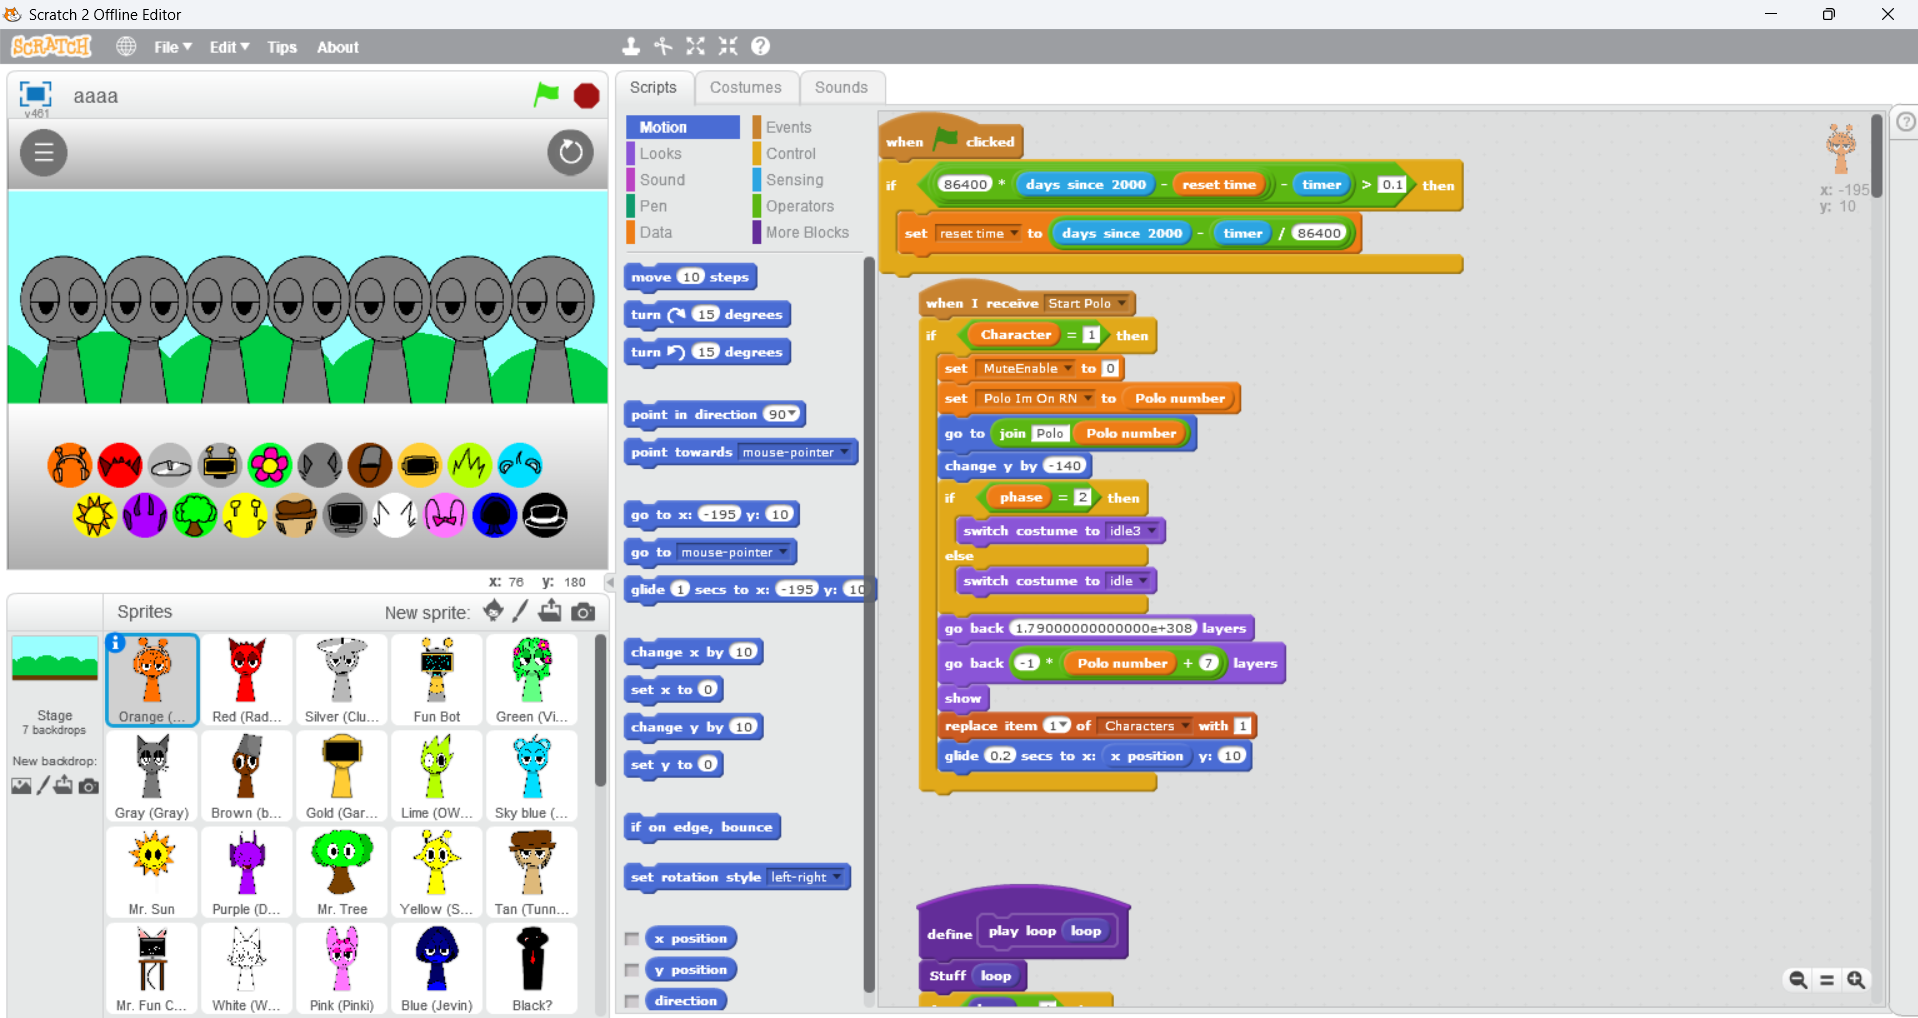This screenshot has height=1018, width=1918.
Task: Select the Fun Bot sprite
Action: pos(437,680)
